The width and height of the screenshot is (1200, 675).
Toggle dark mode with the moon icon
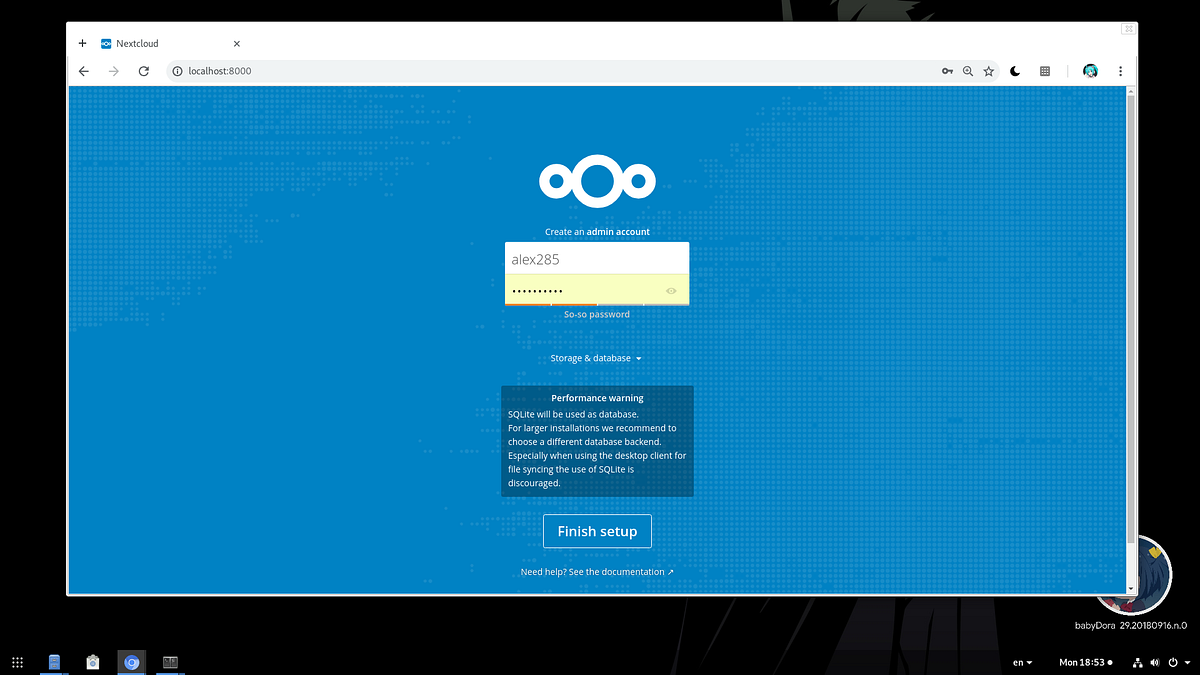(x=1014, y=71)
